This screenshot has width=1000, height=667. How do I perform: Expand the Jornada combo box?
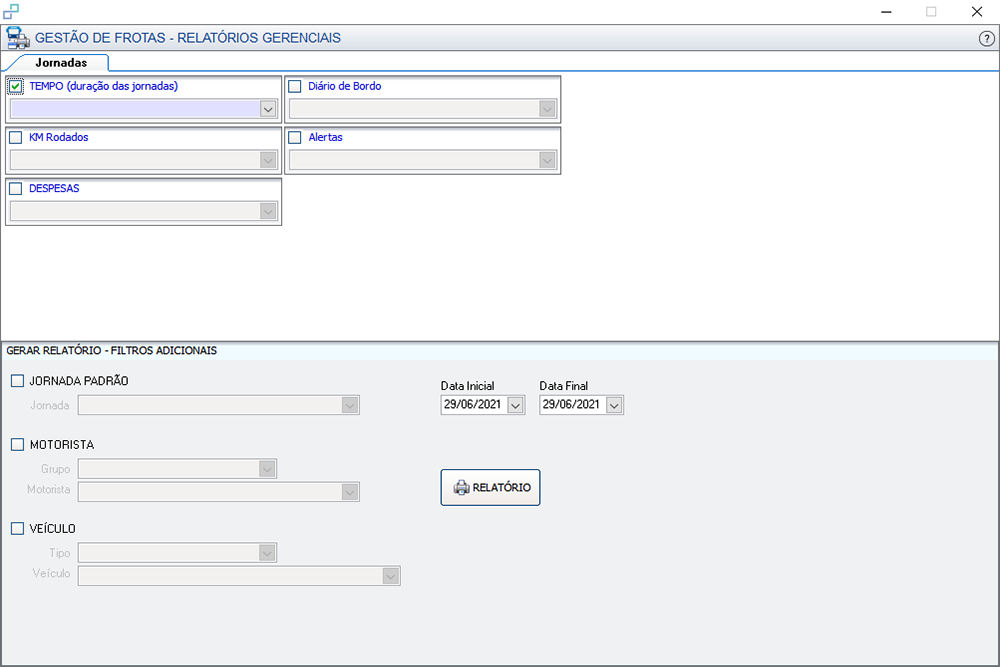(x=349, y=405)
